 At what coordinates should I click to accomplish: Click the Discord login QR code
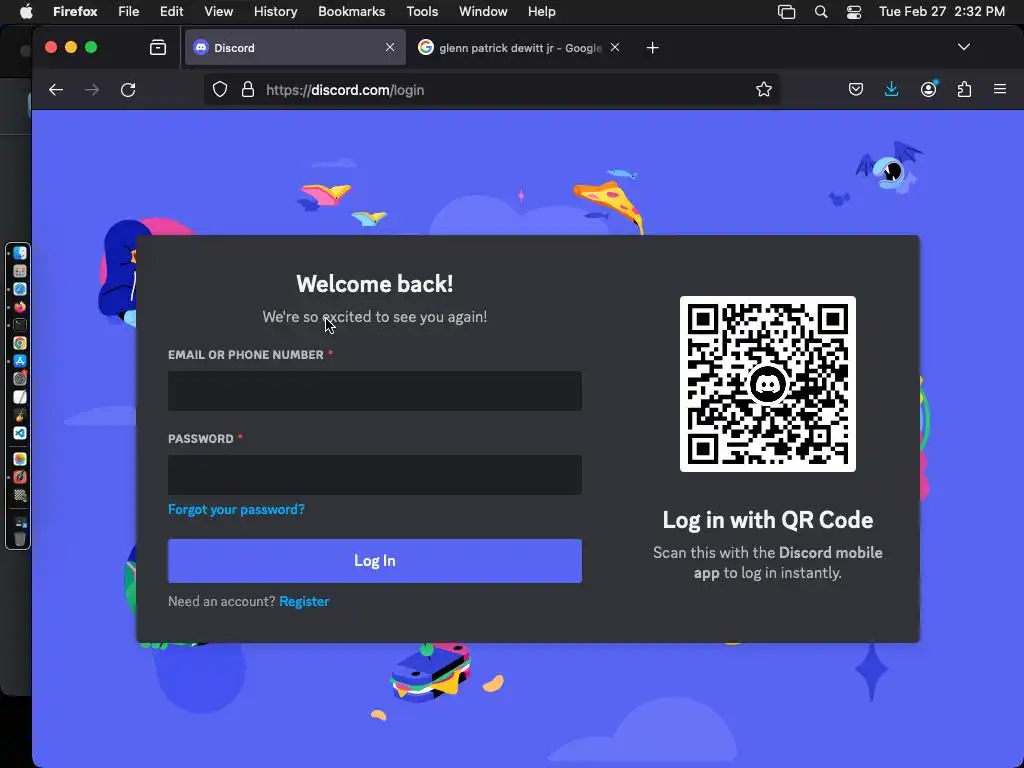coord(767,384)
